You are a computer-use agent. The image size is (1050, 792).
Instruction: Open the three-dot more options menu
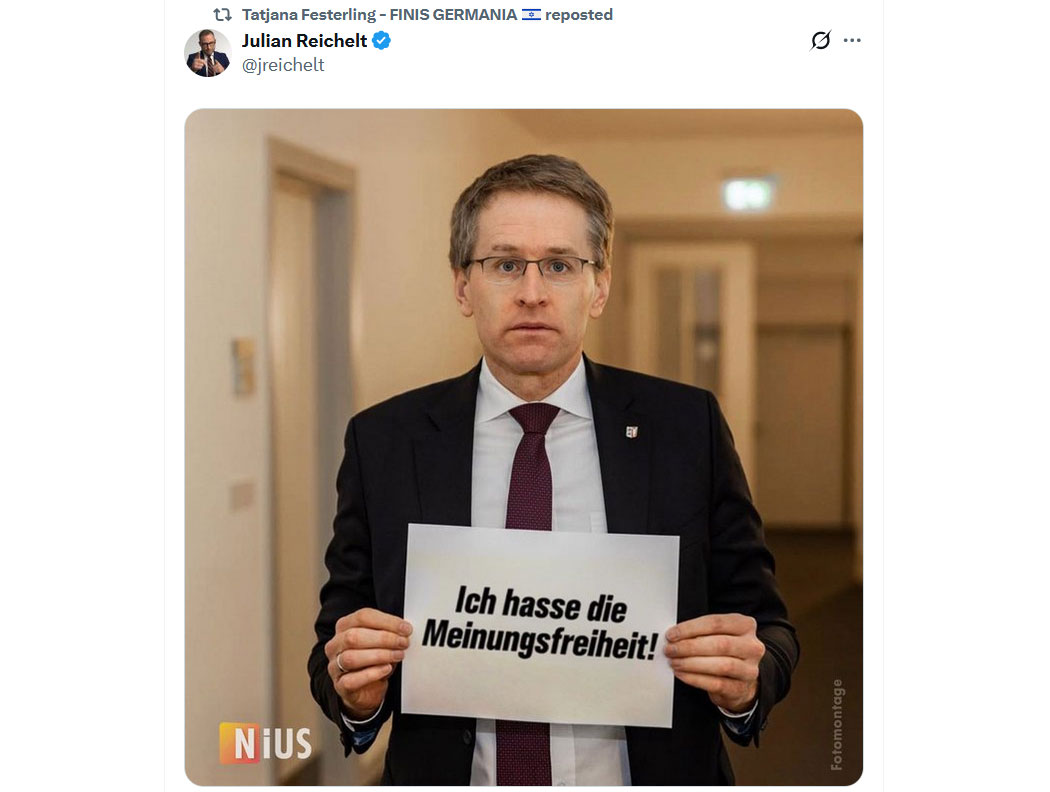[x=852, y=41]
